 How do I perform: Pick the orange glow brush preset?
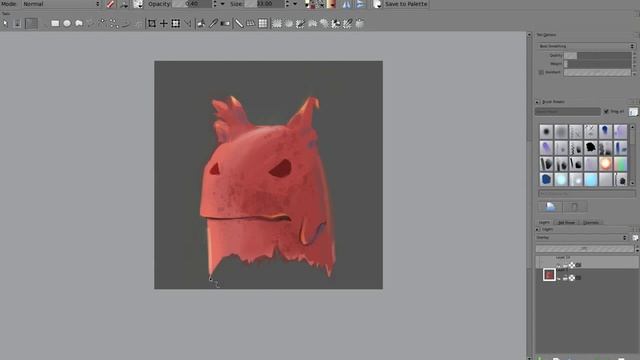[605, 163]
